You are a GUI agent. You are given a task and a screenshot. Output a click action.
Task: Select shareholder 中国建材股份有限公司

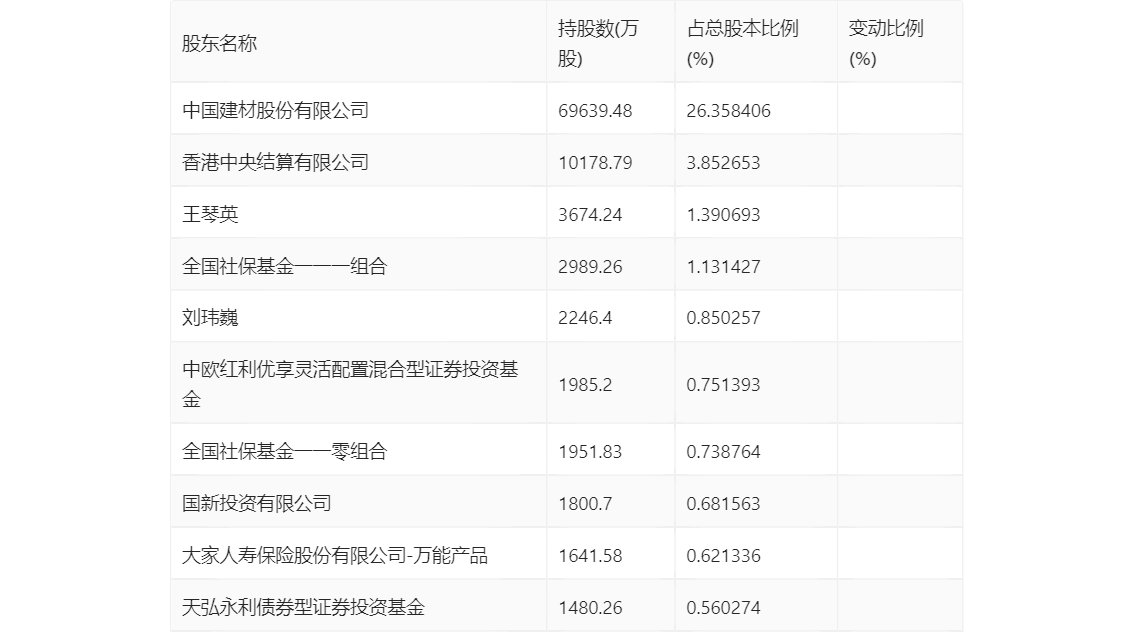pos(276,111)
